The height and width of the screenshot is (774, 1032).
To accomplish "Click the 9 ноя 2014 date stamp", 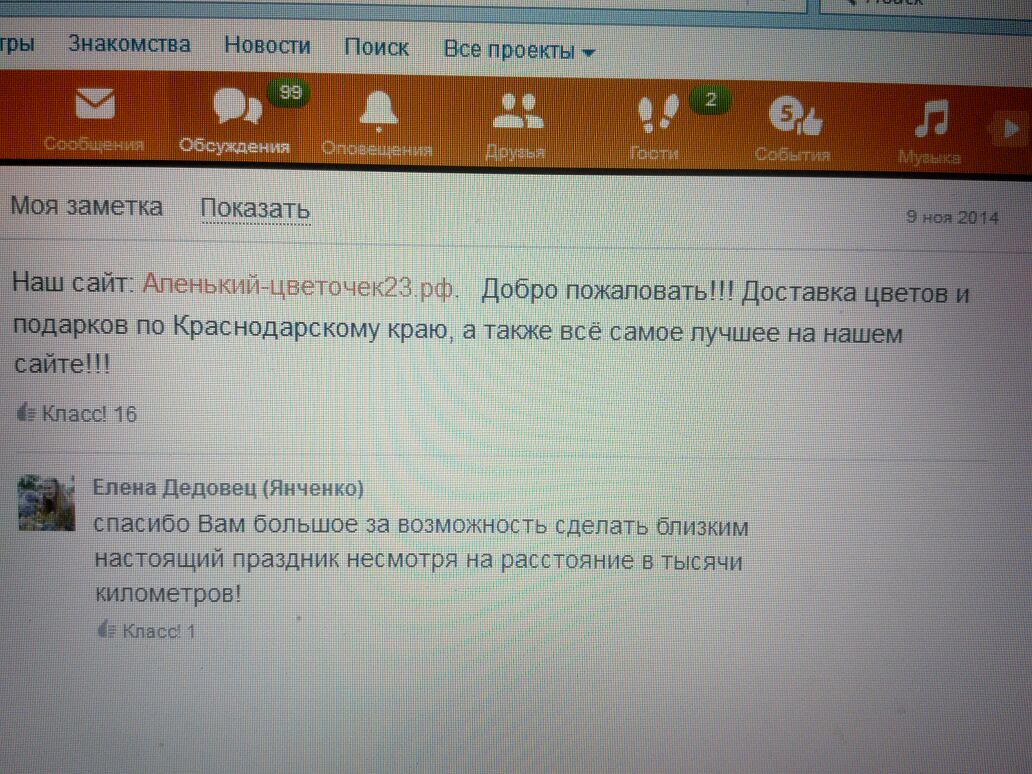I will tap(951, 217).
